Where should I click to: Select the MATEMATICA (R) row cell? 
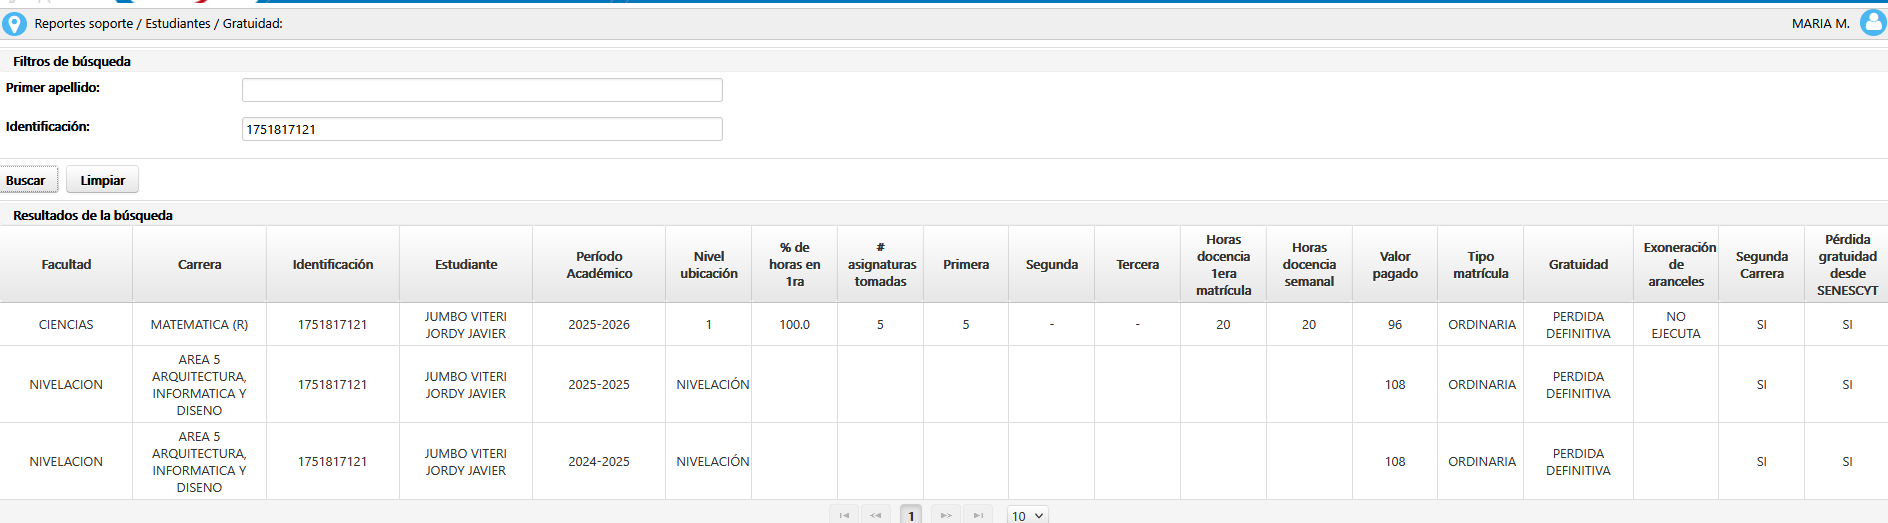point(199,324)
